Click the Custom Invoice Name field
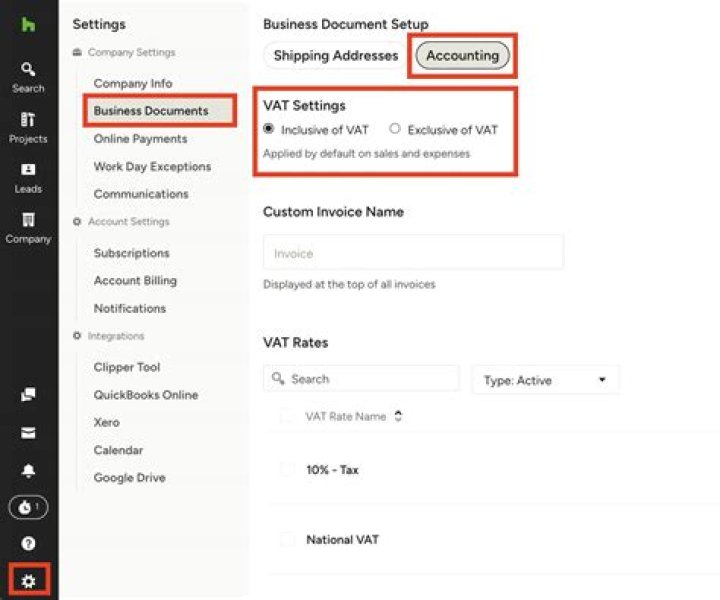The height and width of the screenshot is (600, 720). pyautogui.click(x=413, y=252)
